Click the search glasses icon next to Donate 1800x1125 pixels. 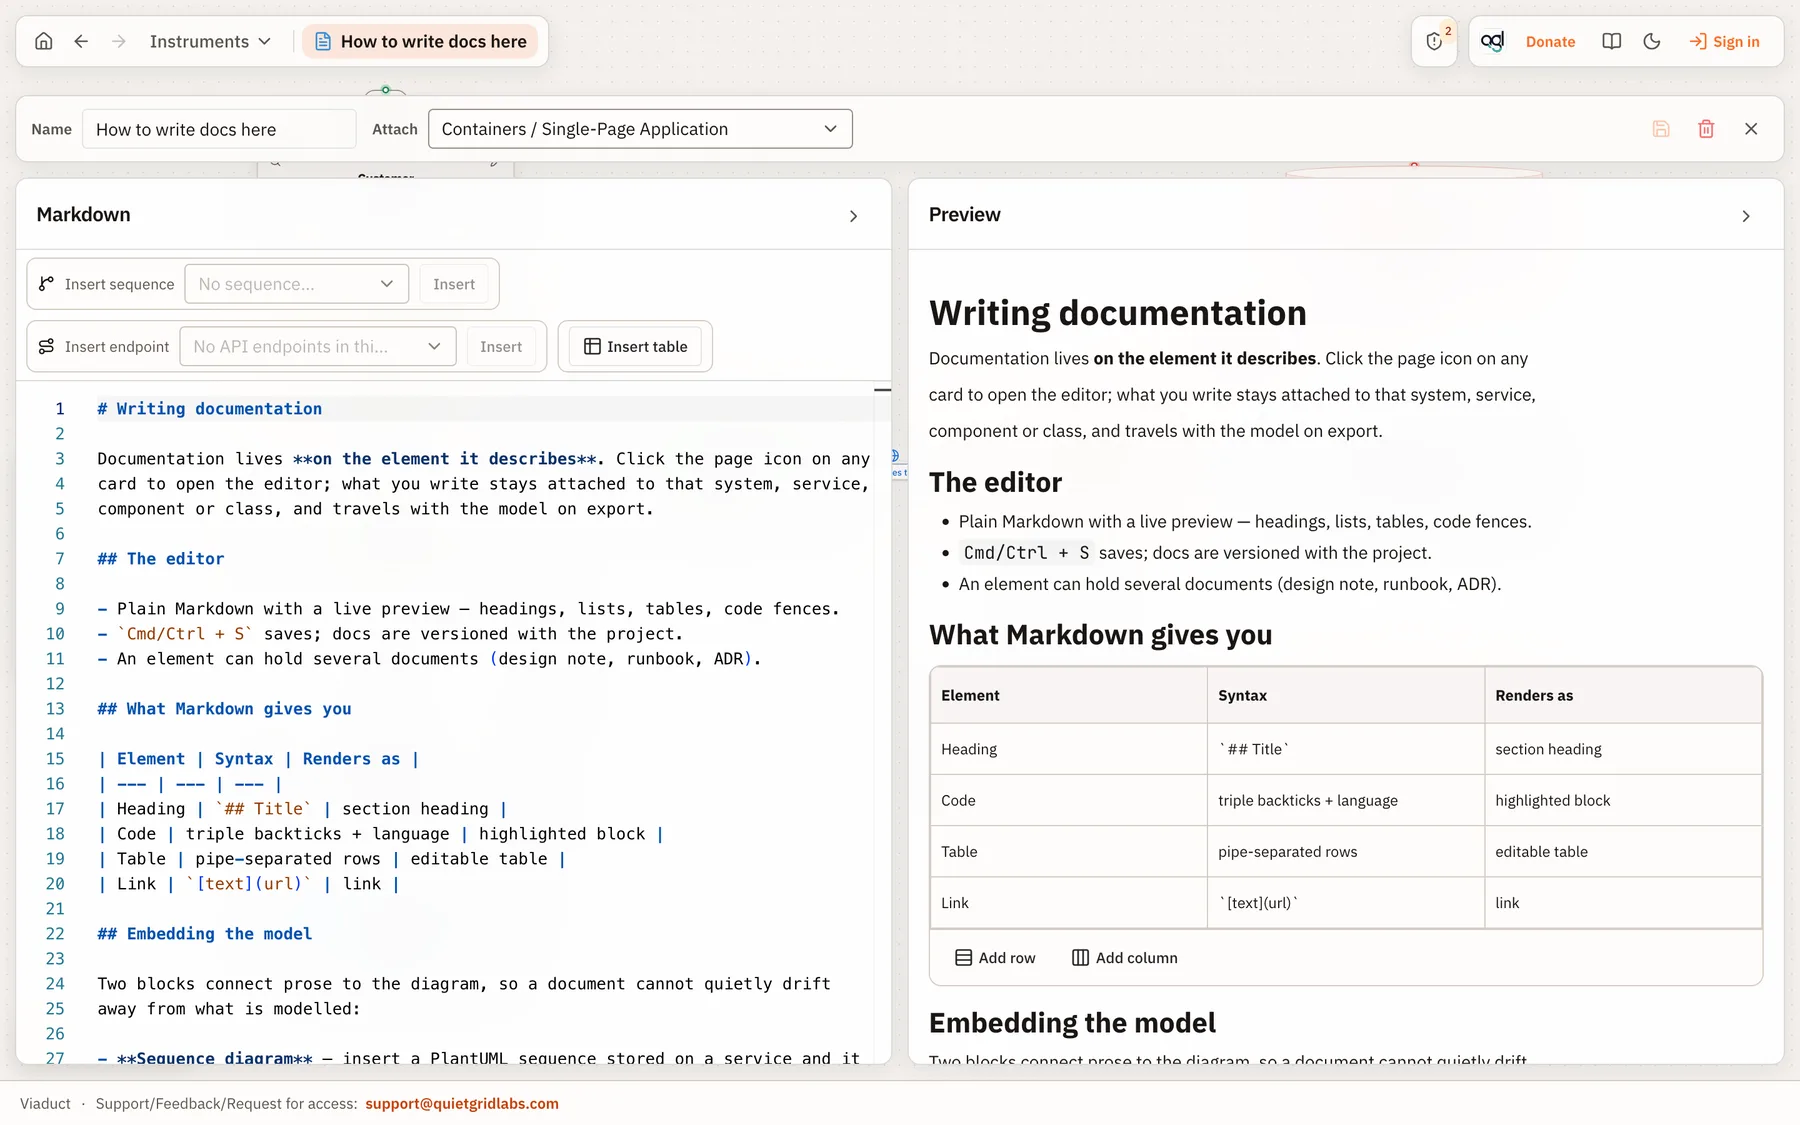(x=1493, y=41)
